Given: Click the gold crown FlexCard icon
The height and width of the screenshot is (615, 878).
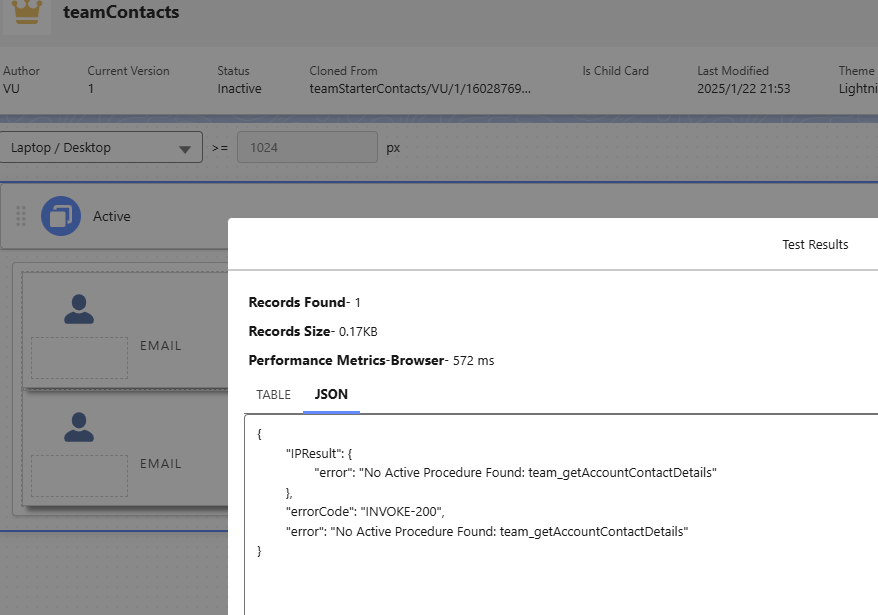Looking at the screenshot, I should (x=26, y=12).
